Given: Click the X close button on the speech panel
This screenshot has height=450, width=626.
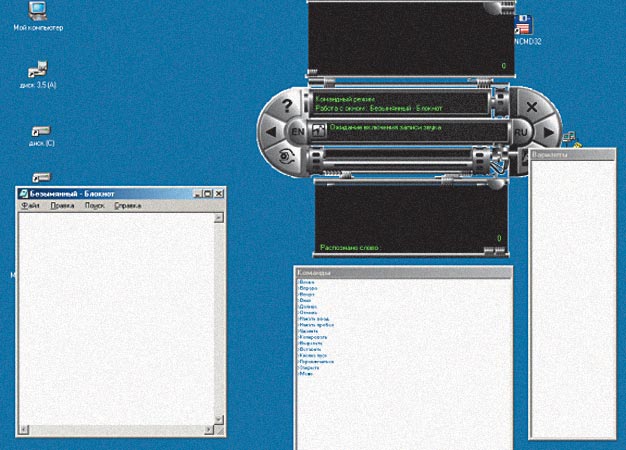Looking at the screenshot, I should point(532,105).
